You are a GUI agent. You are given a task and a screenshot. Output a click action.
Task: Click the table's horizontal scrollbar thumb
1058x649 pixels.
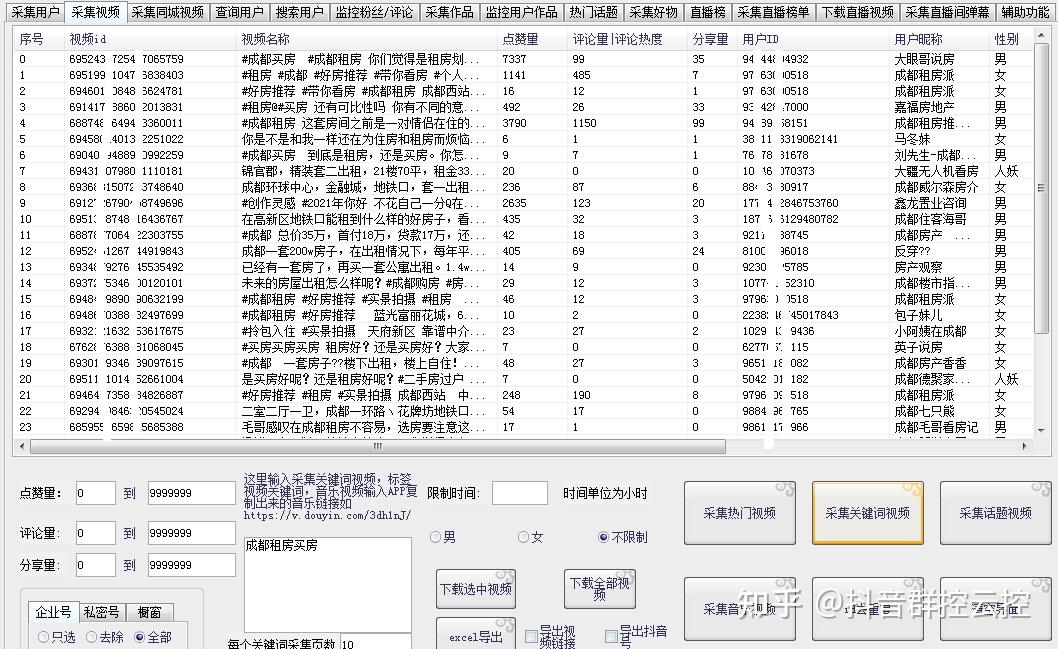click(378, 446)
